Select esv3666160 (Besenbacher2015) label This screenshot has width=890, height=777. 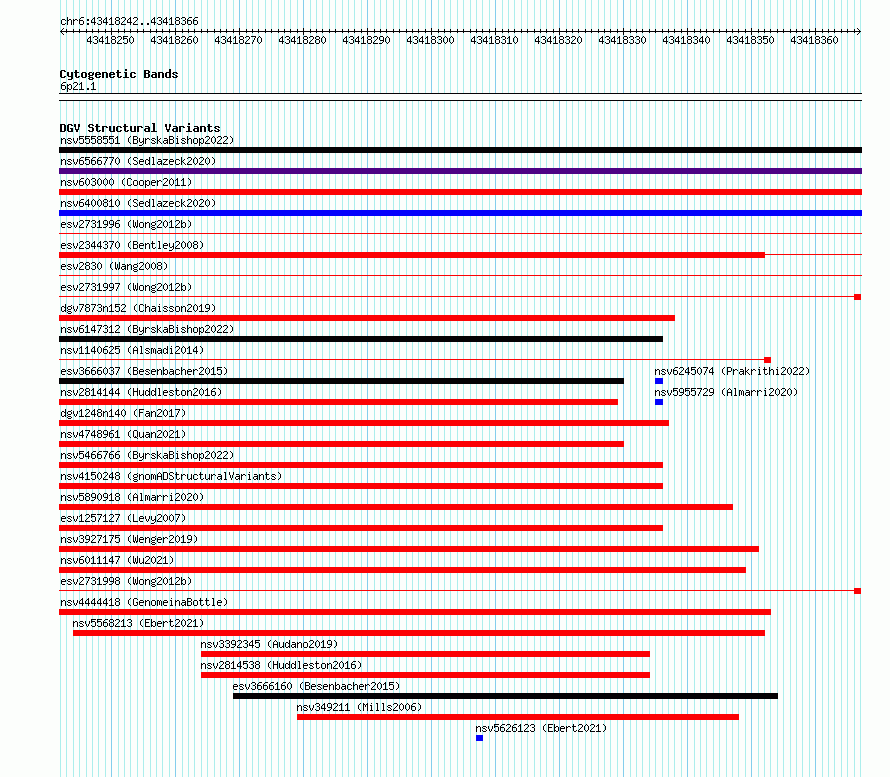coord(316,686)
